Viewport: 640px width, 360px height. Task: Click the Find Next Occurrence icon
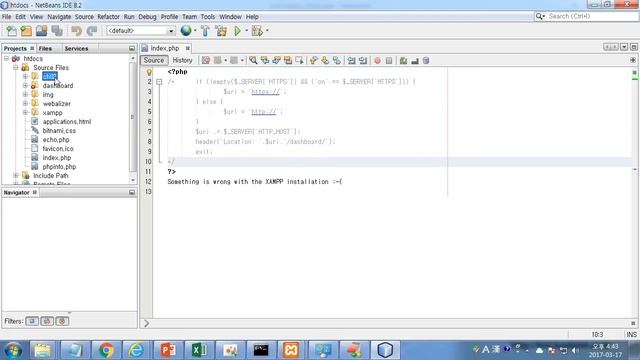(276, 60)
